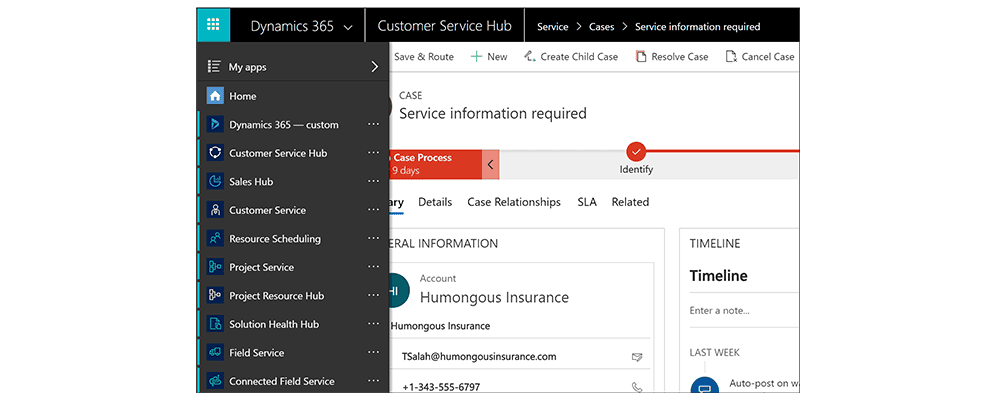Open the app launcher waffle icon
Image resolution: width=1000 pixels, height=400 pixels.
(213, 25)
